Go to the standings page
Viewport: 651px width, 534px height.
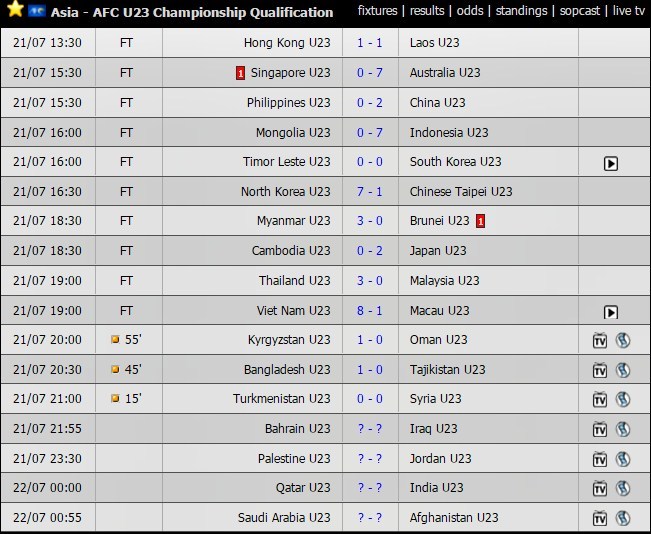pyautogui.click(x=521, y=10)
